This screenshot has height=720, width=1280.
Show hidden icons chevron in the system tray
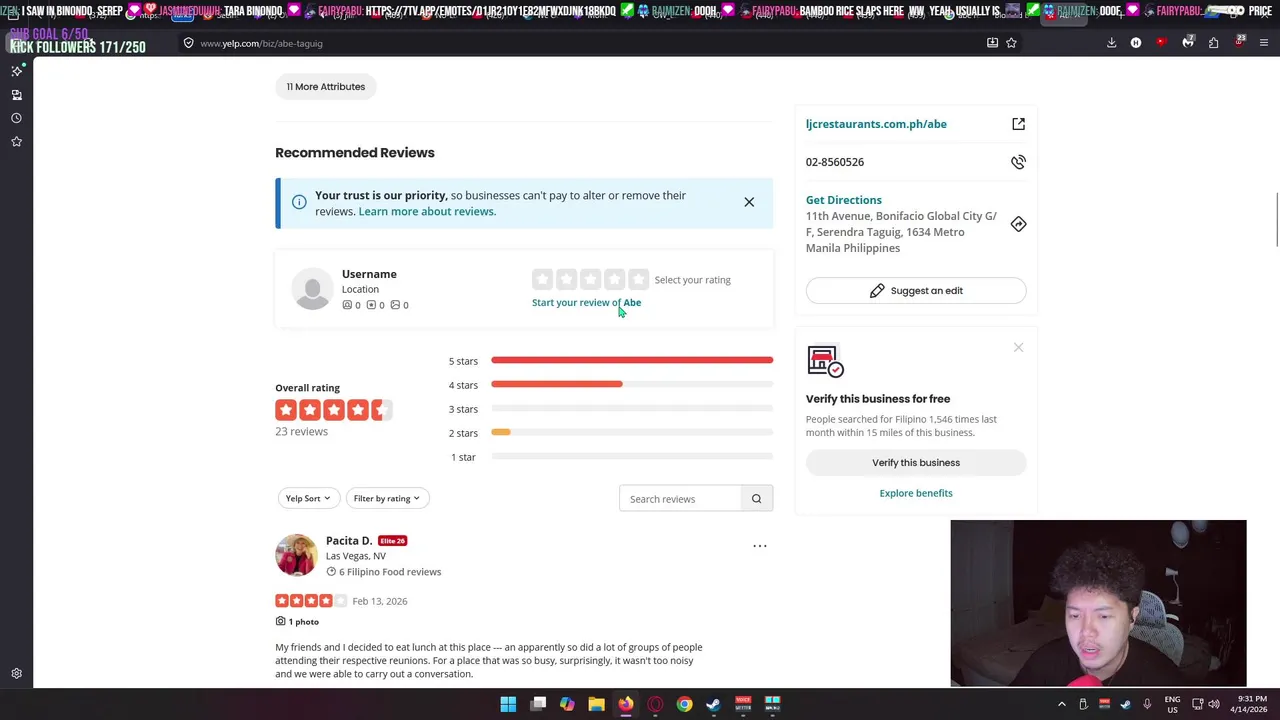pyautogui.click(x=1062, y=704)
